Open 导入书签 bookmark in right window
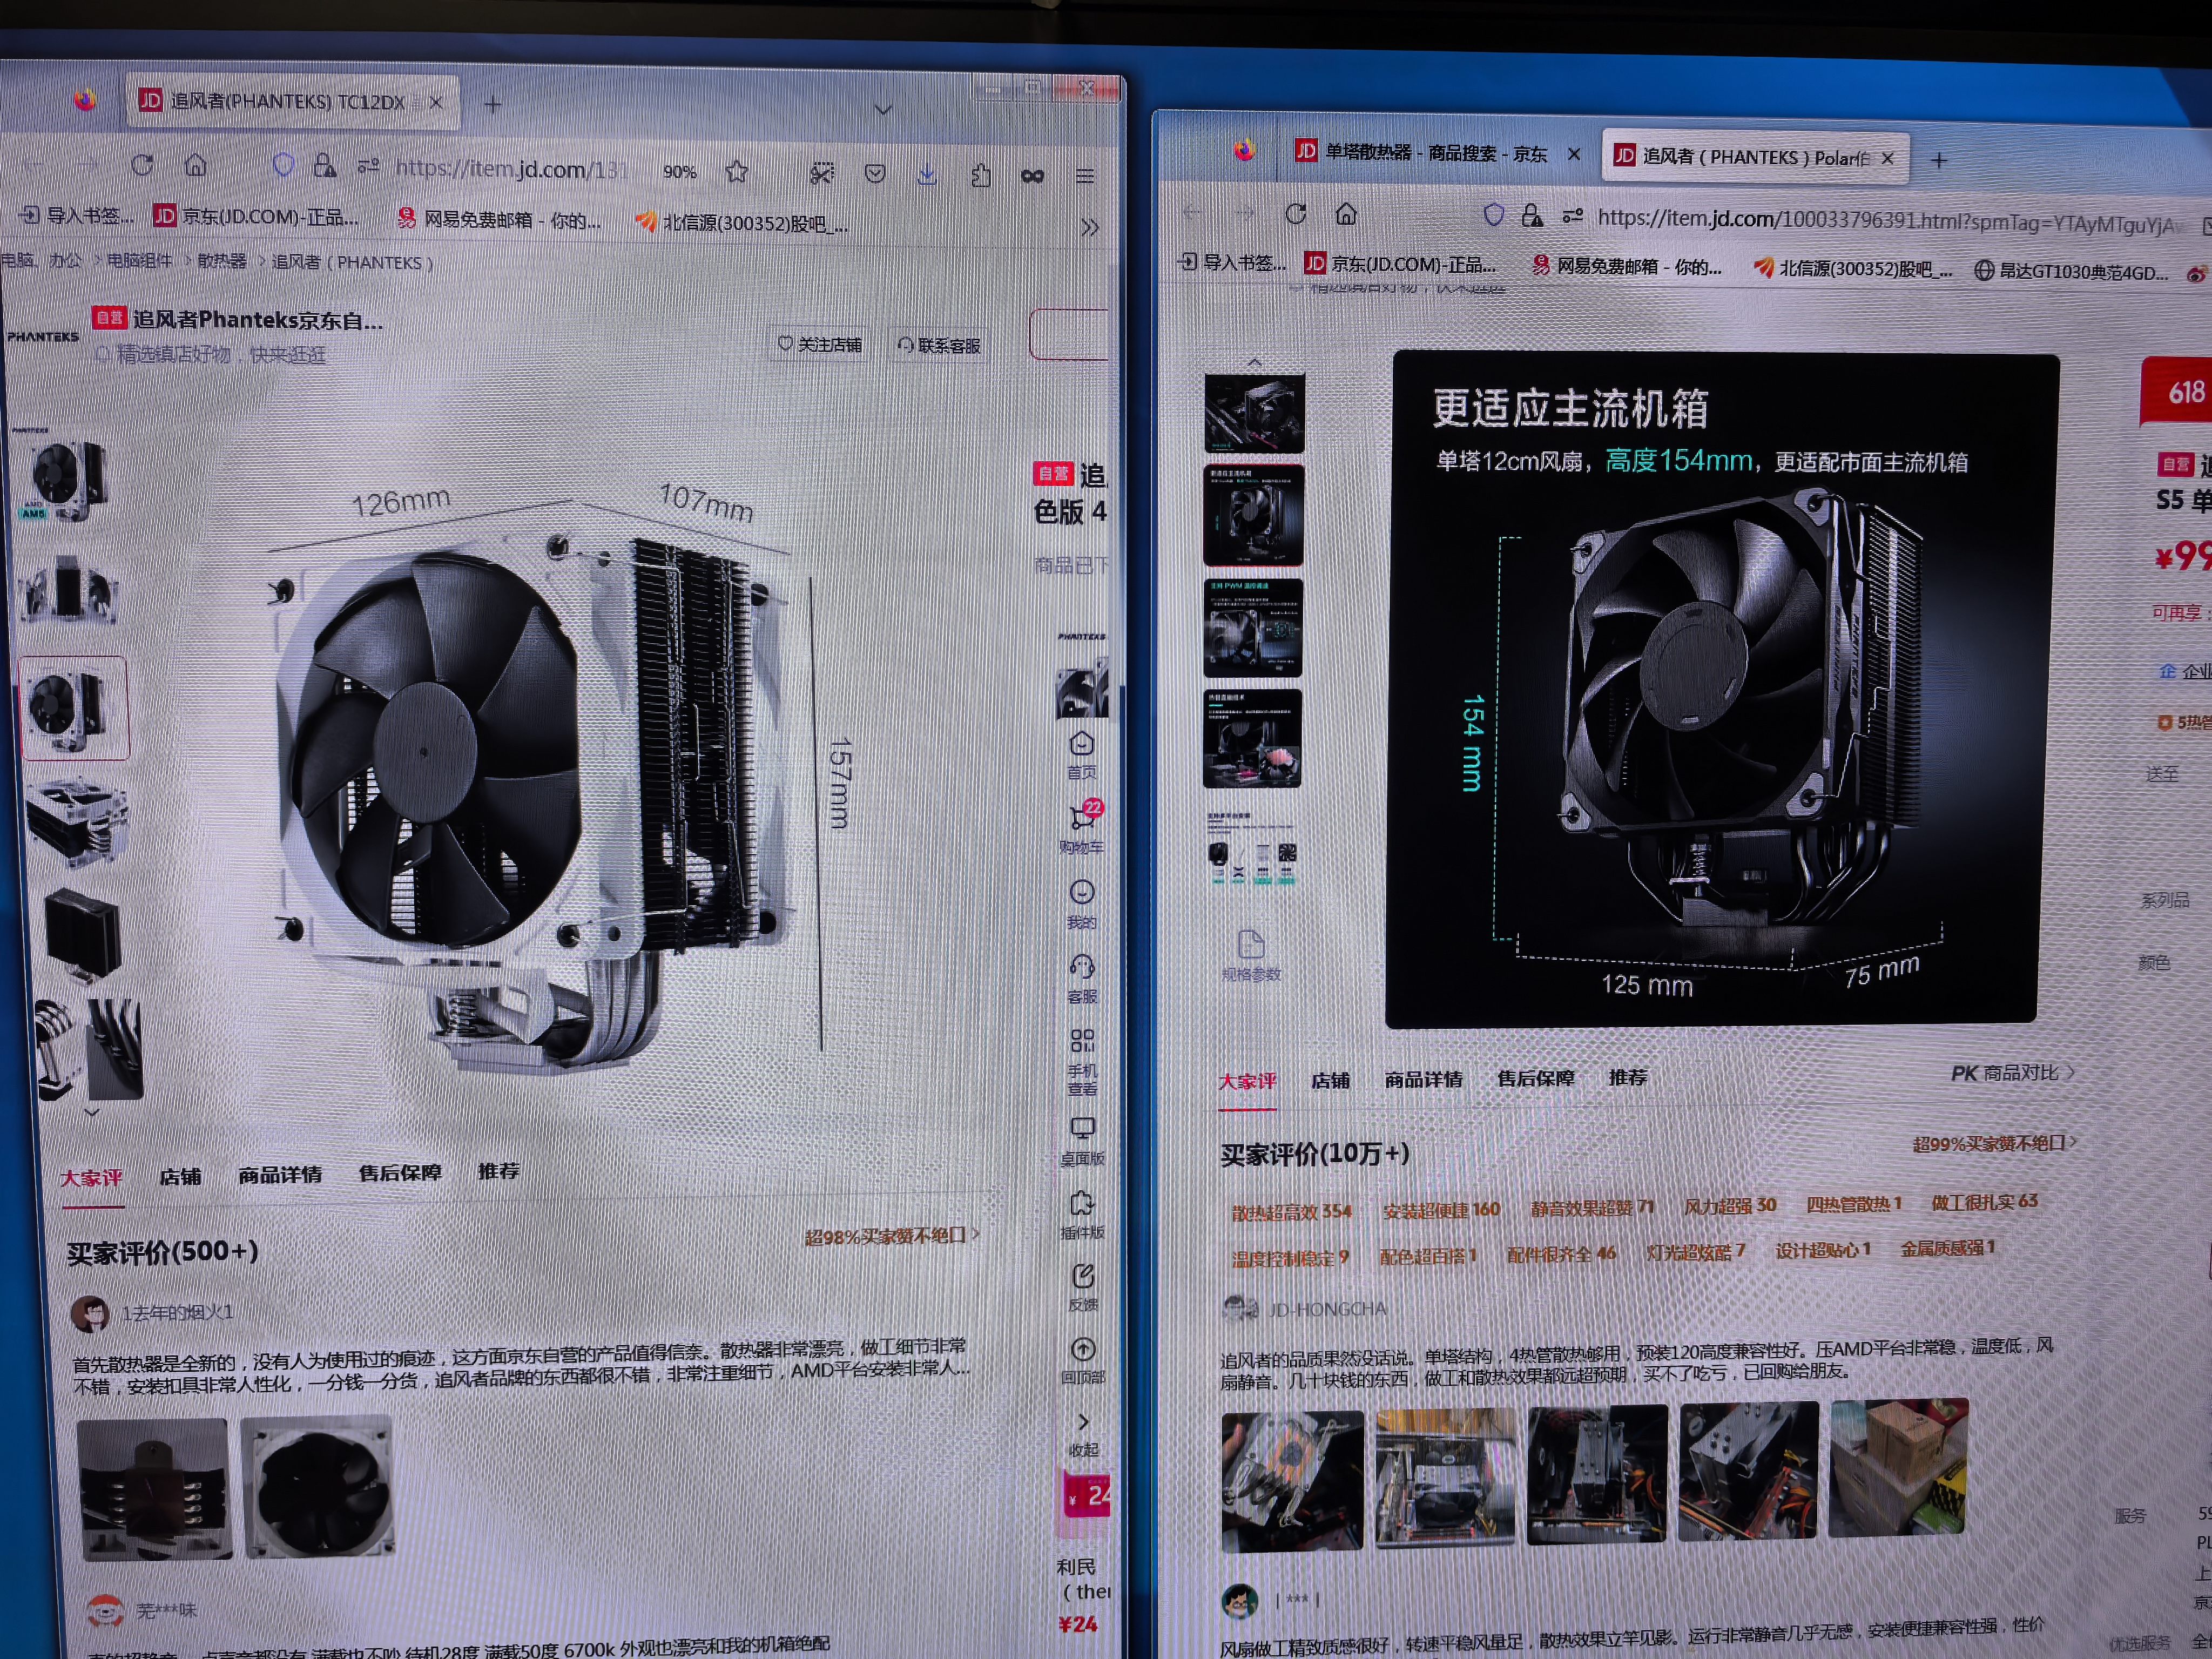The width and height of the screenshot is (2212, 1659). [1231, 262]
